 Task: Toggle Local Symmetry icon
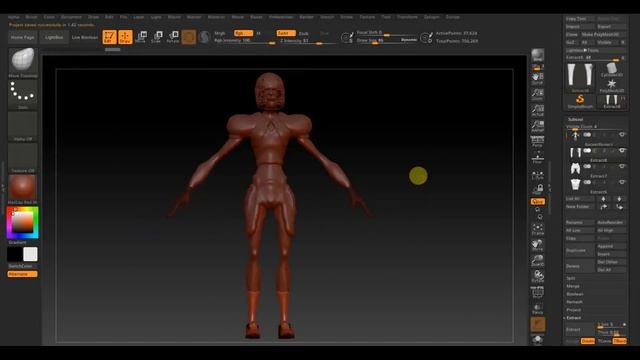538,175
